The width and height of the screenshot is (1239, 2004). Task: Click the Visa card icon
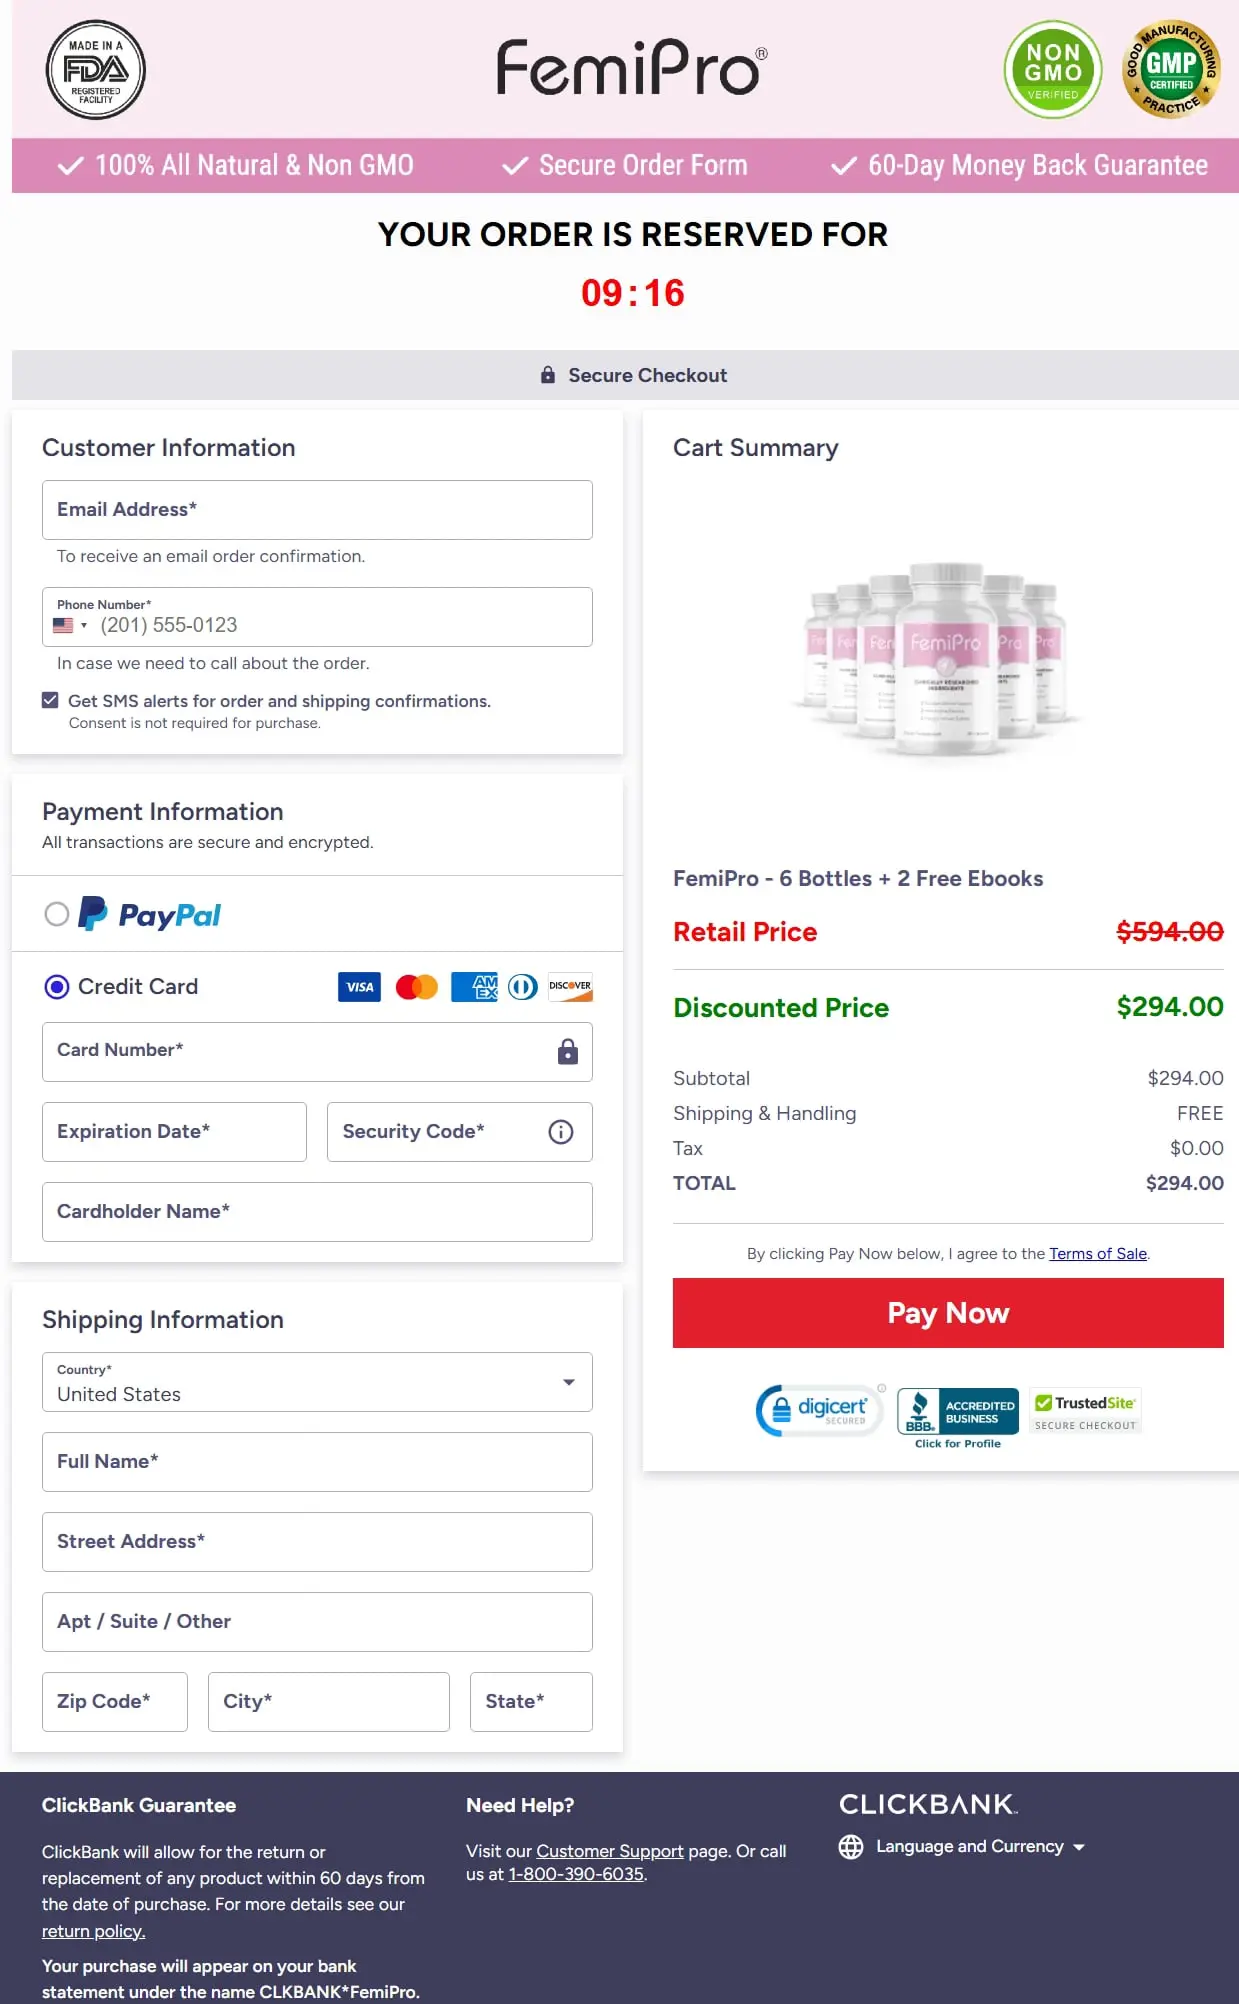(358, 987)
